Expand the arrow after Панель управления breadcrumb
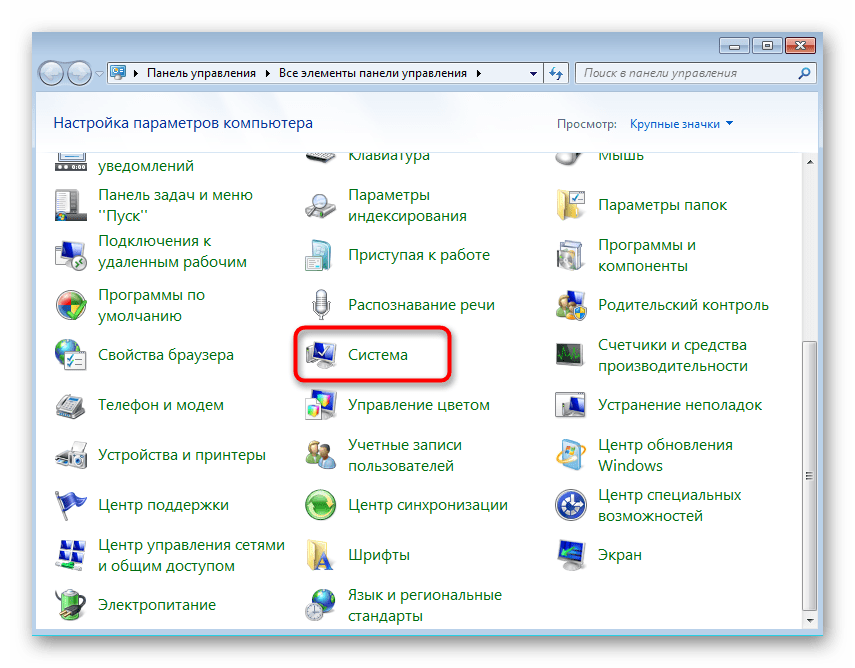The image size is (855, 668). pos(268,74)
